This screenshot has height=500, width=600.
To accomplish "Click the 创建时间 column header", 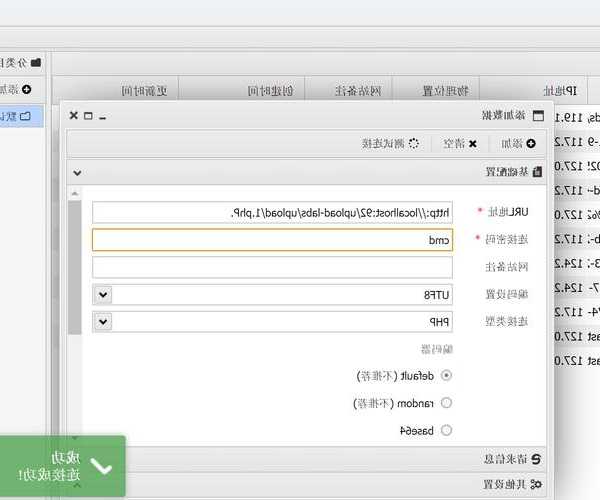I will pos(269,91).
